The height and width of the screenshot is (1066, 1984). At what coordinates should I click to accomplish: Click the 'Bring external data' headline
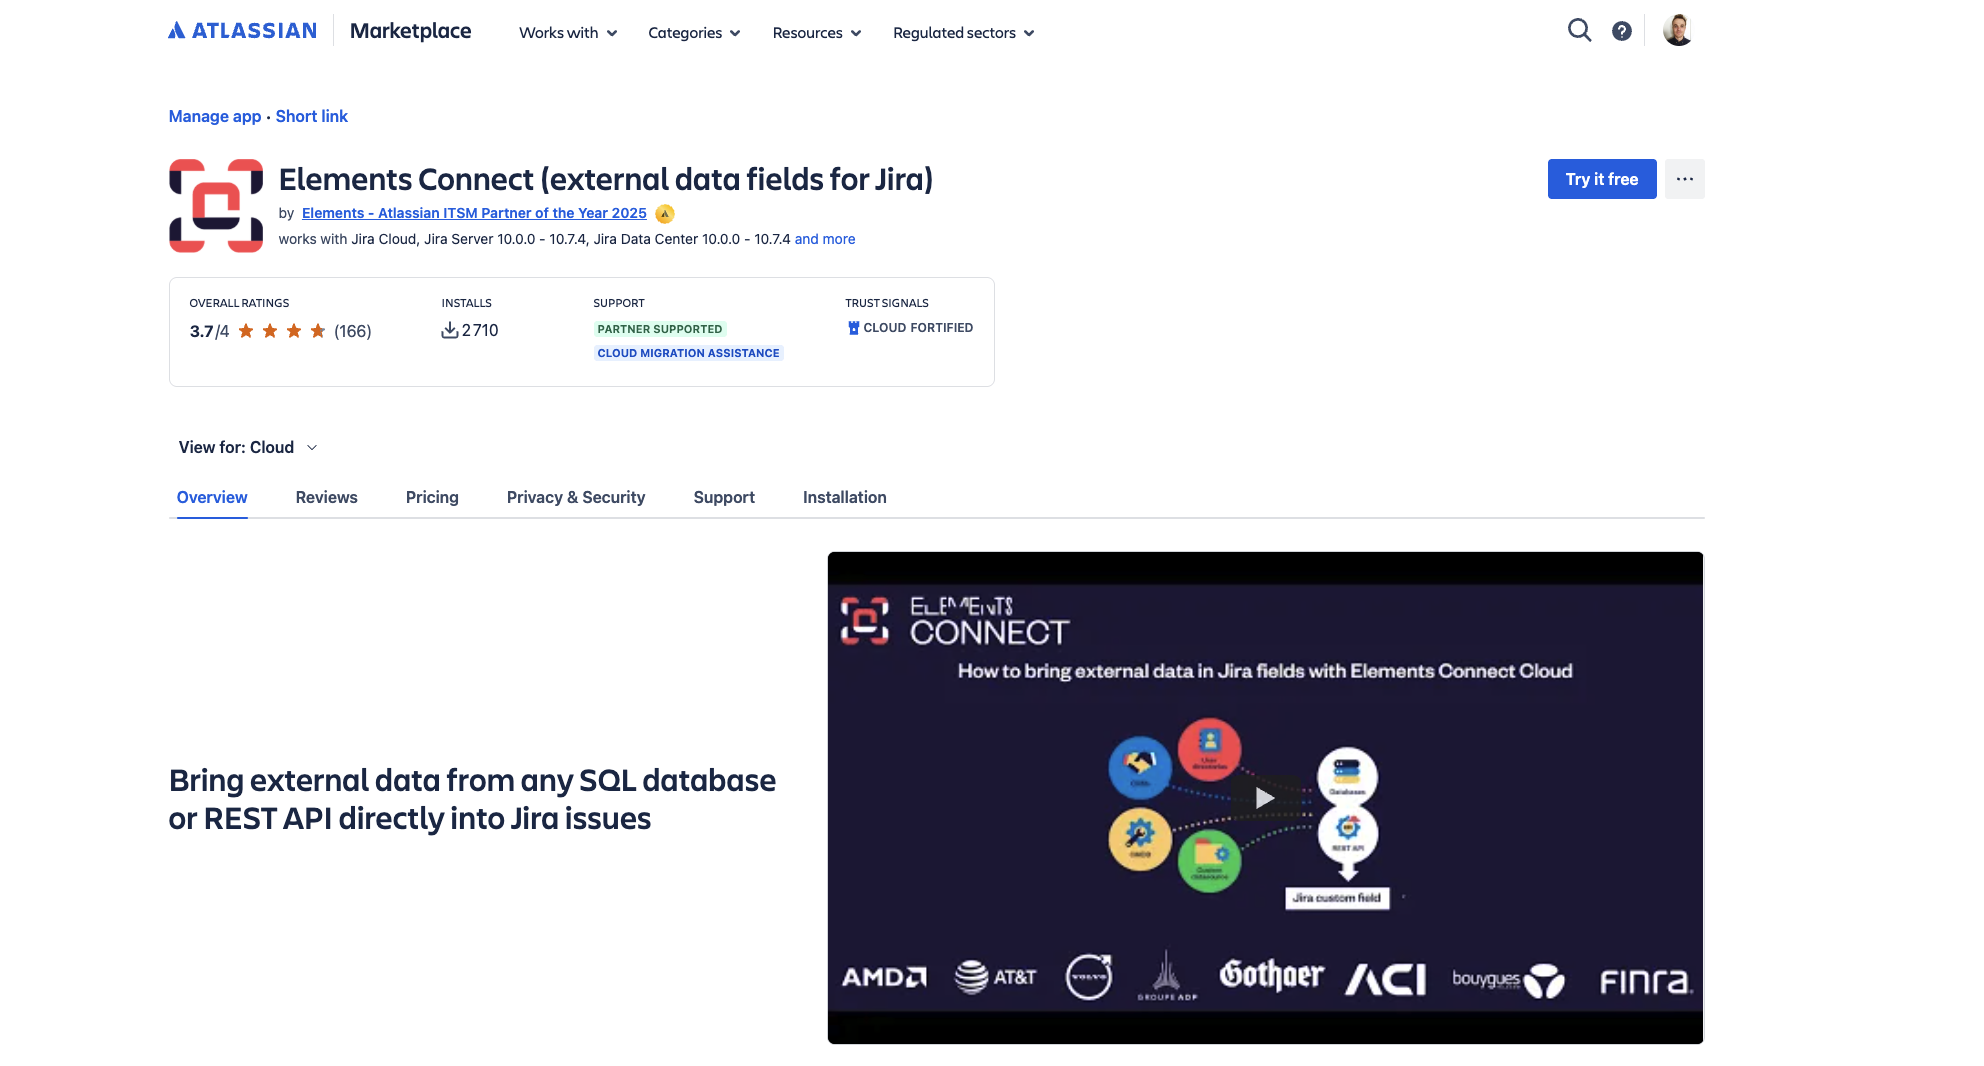(x=472, y=799)
